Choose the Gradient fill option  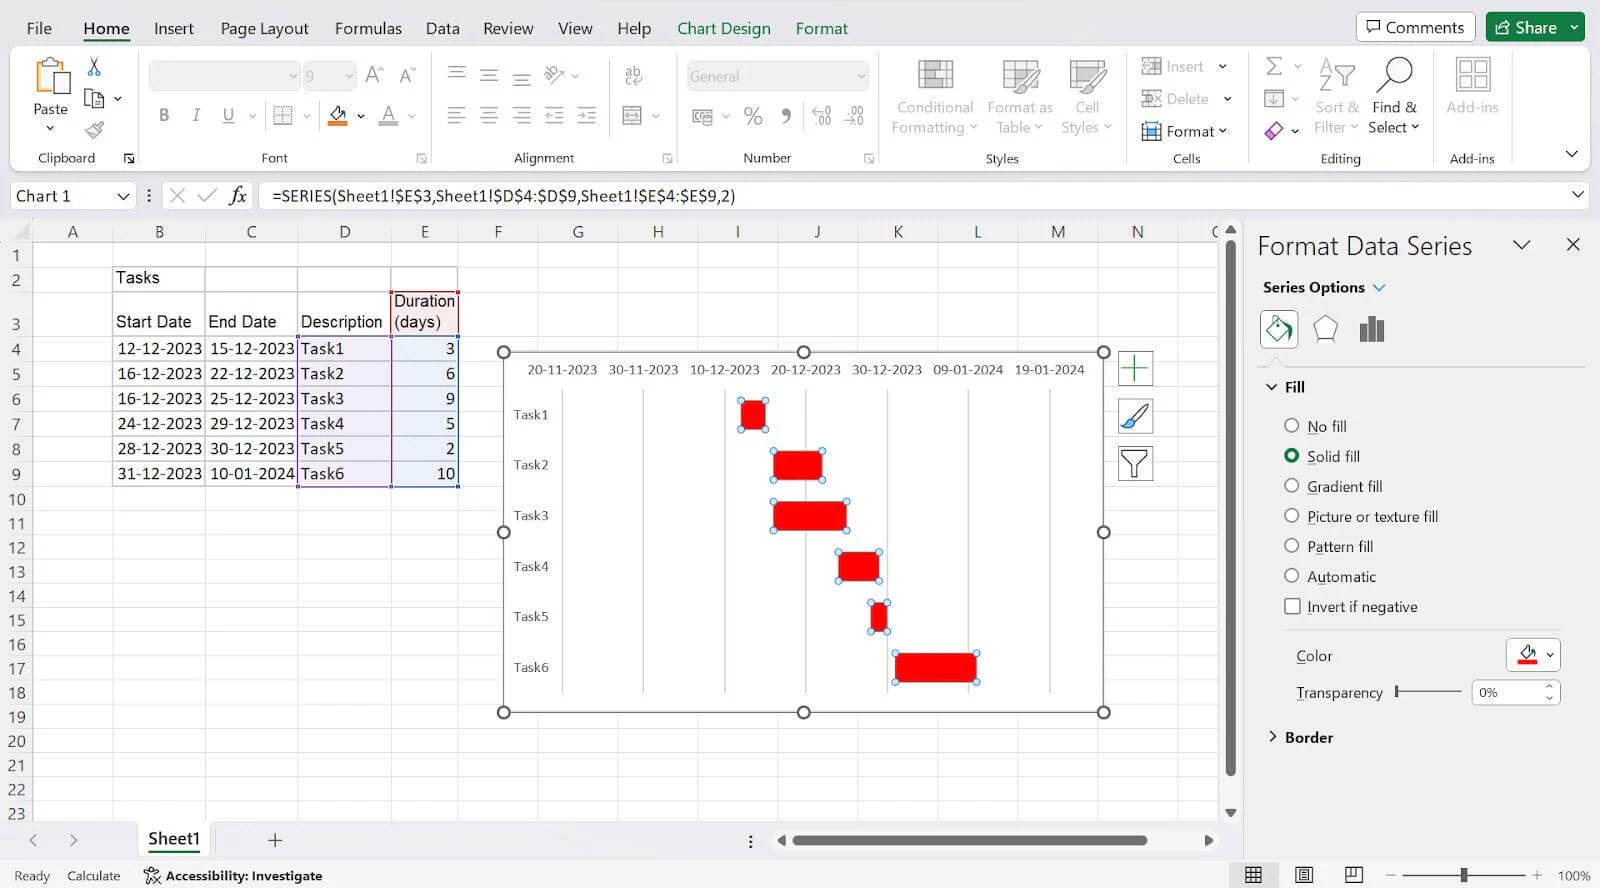[1292, 486]
